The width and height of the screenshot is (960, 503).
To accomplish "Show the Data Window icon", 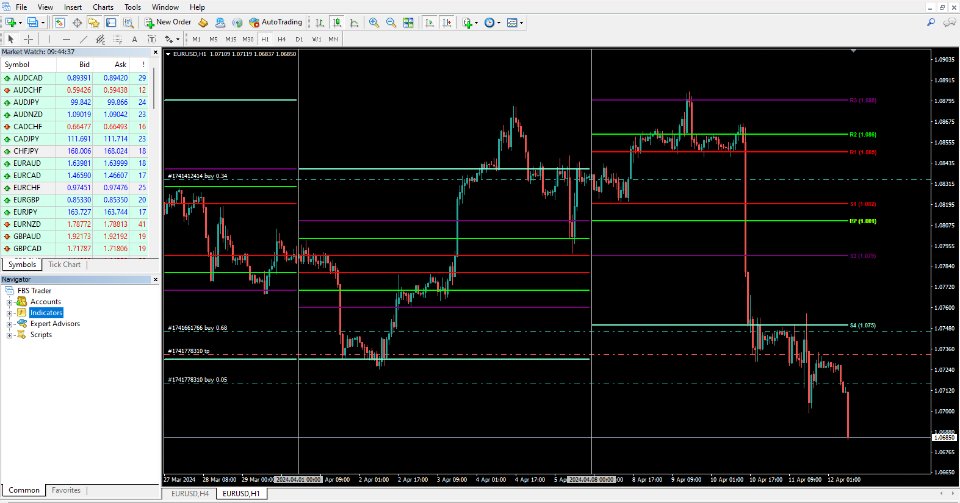I will [77, 23].
